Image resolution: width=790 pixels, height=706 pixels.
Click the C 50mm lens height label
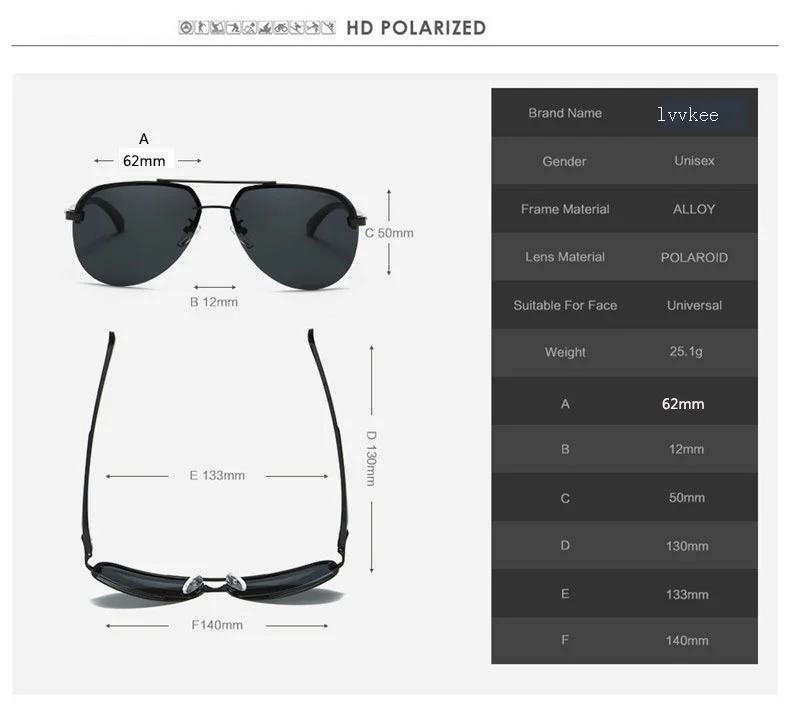389,233
